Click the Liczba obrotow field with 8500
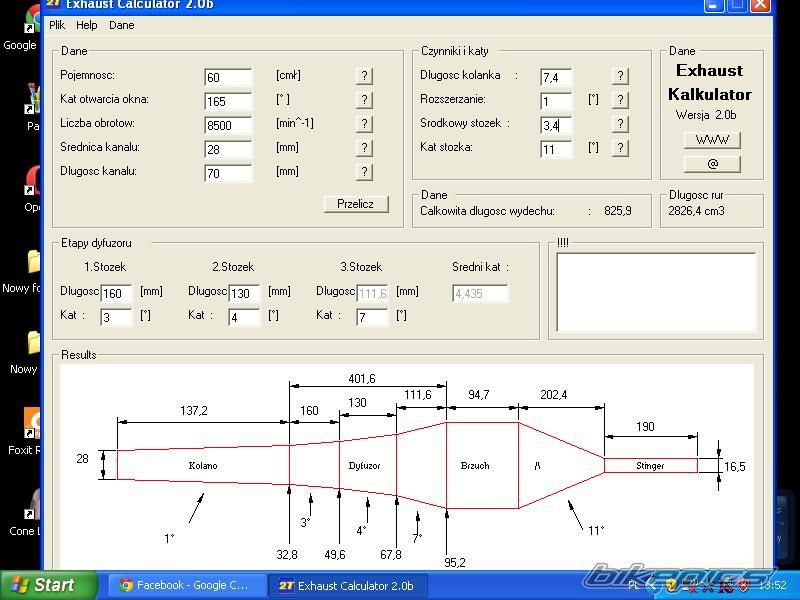Screen dimensions: 800x600 click(228, 125)
